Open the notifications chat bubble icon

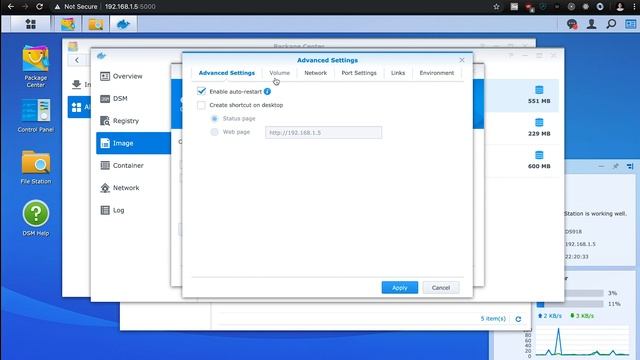[x=572, y=24]
